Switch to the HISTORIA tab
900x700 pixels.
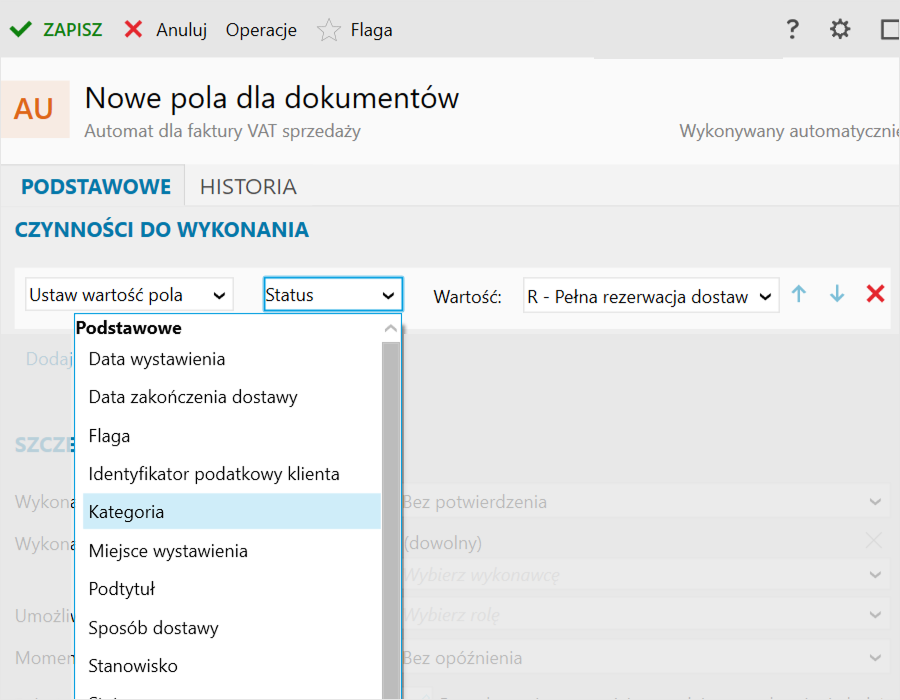click(x=248, y=187)
